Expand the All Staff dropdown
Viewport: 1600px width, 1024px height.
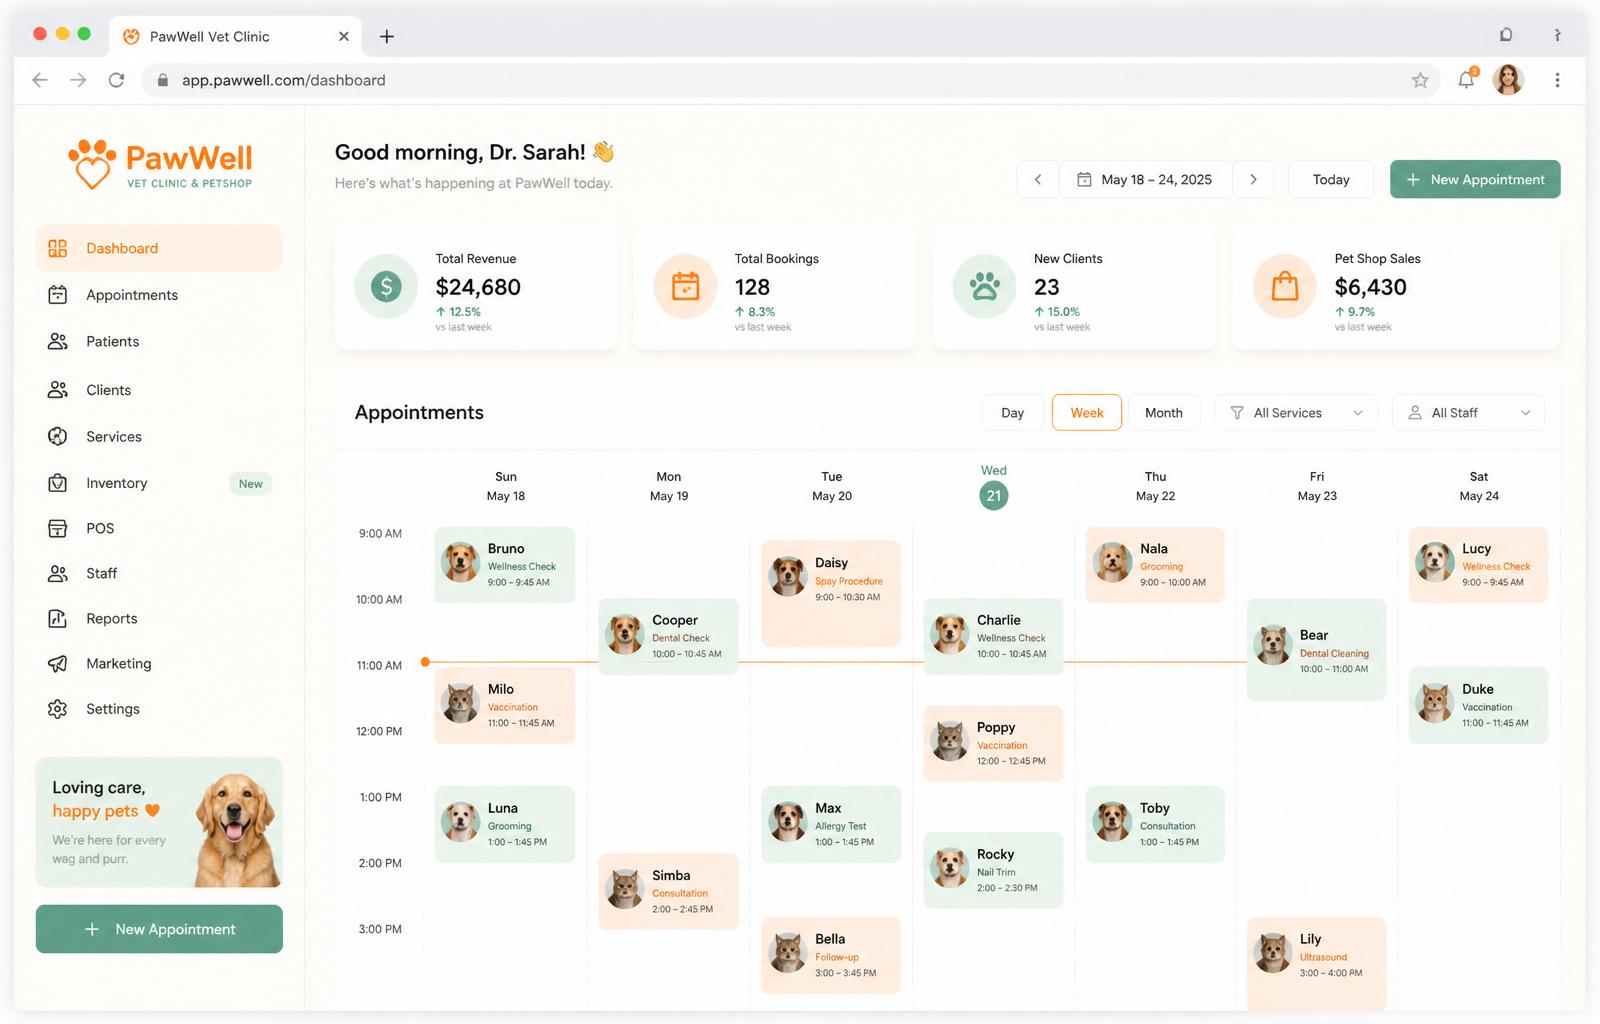(x=1469, y=413)
